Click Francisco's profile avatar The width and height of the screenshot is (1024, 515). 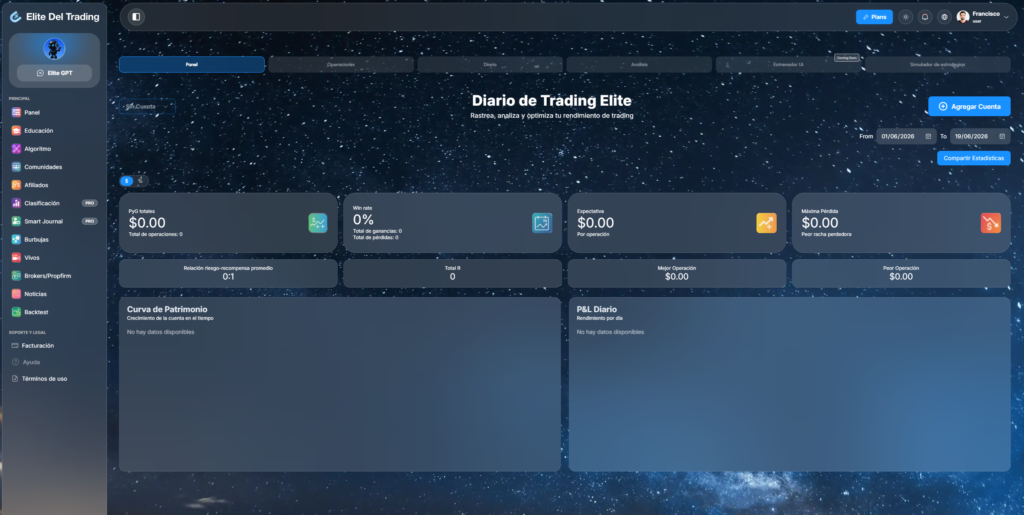coord(963,17)
